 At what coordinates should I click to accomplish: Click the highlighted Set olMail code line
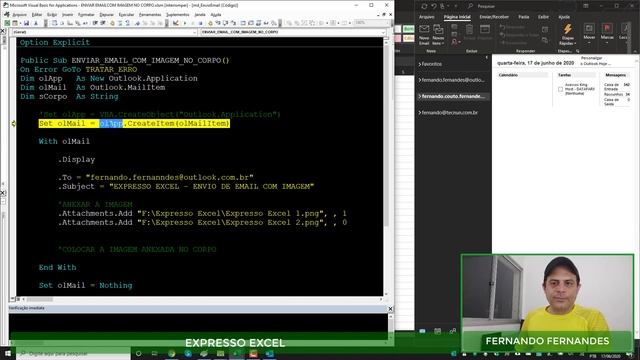click(x=134, y=123)
